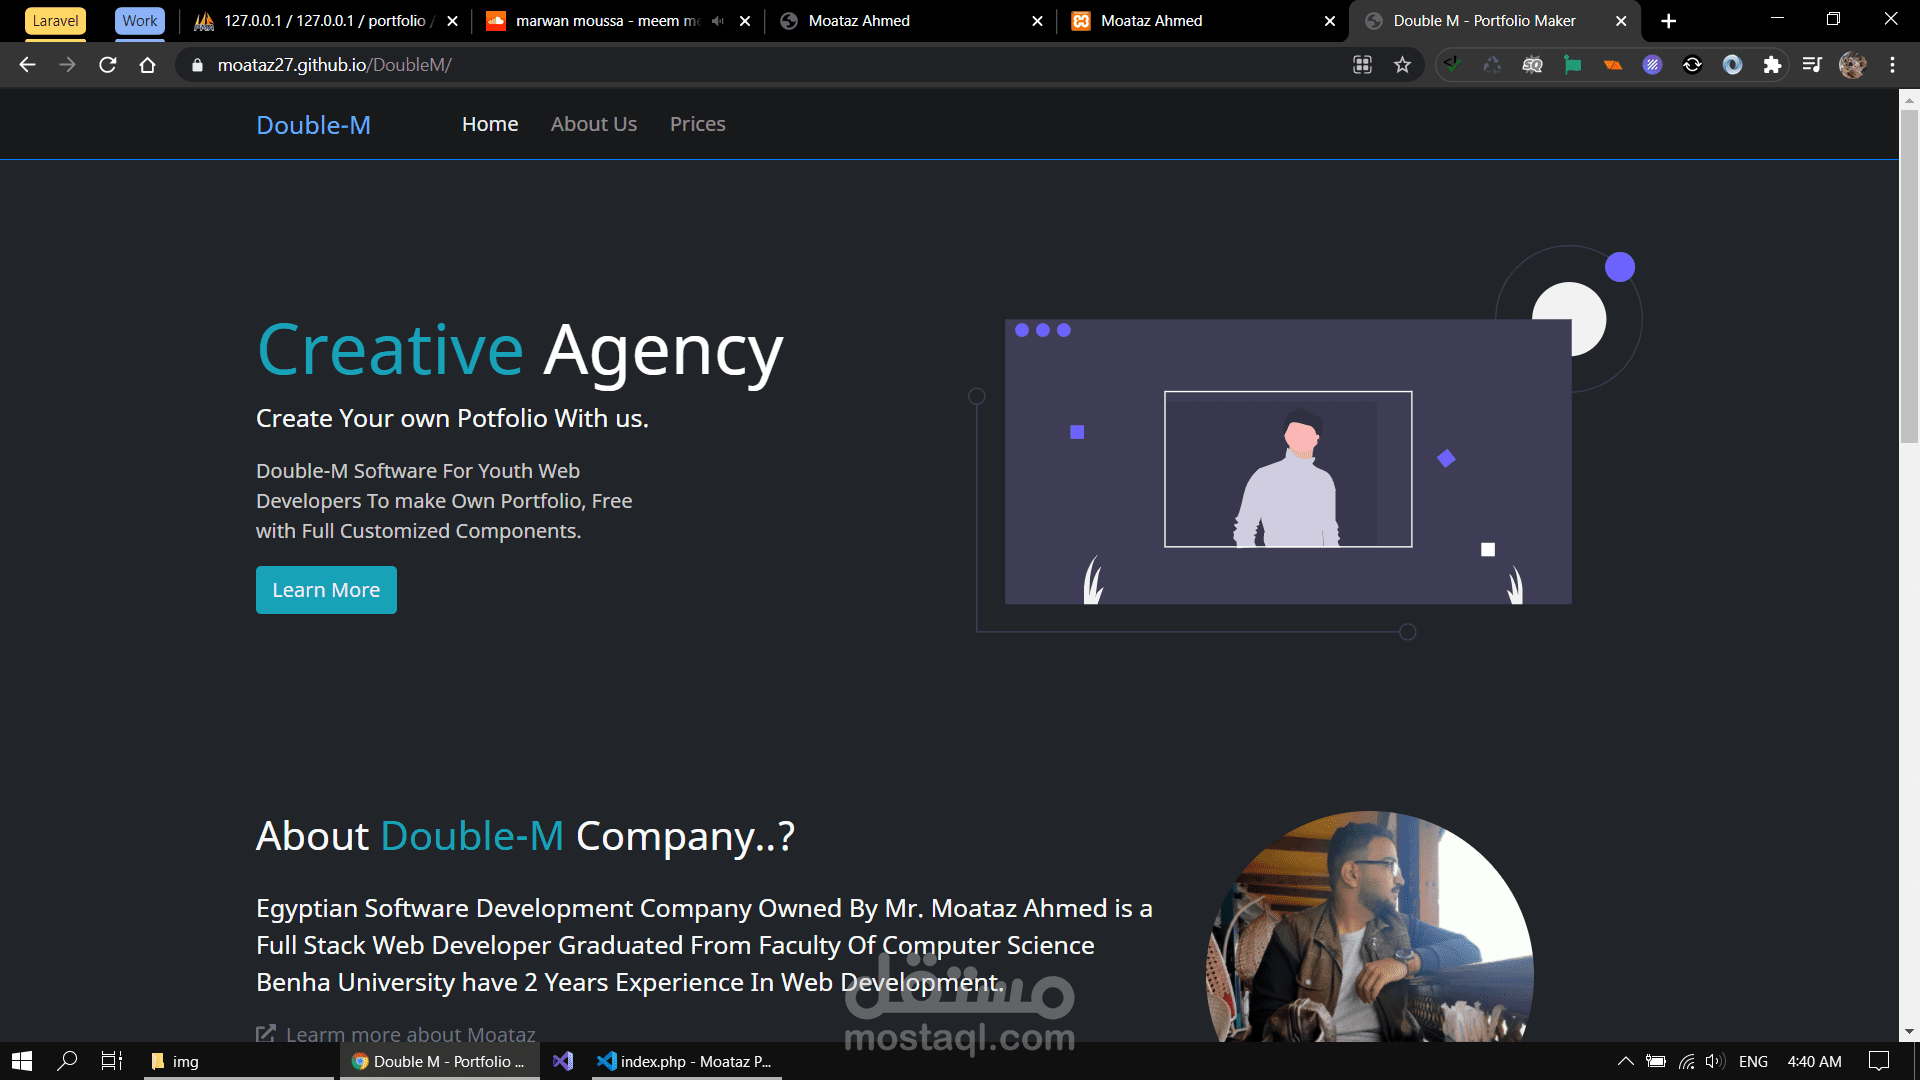Click the circular photo of Moataz
The width and height of the screenshot is (1920, 1080).
[x=1370, y=927]
